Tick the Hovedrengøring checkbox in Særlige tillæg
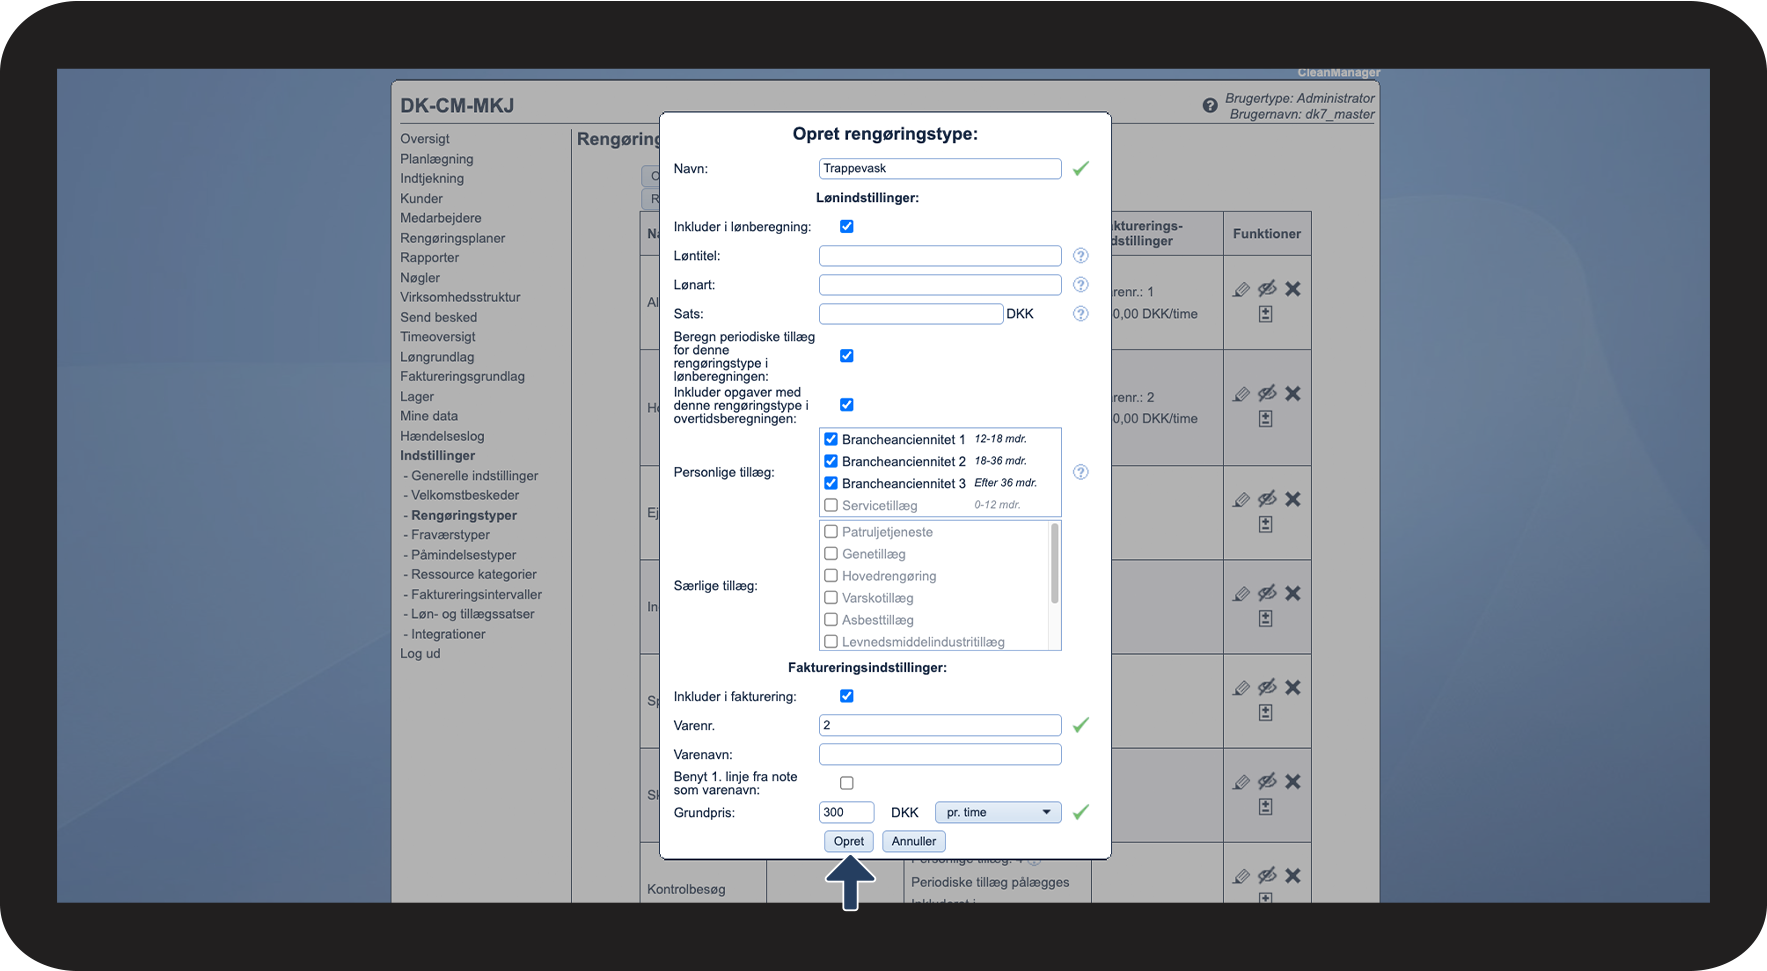The width and height of the screenshot is (1767, 971). click(831, 576)
